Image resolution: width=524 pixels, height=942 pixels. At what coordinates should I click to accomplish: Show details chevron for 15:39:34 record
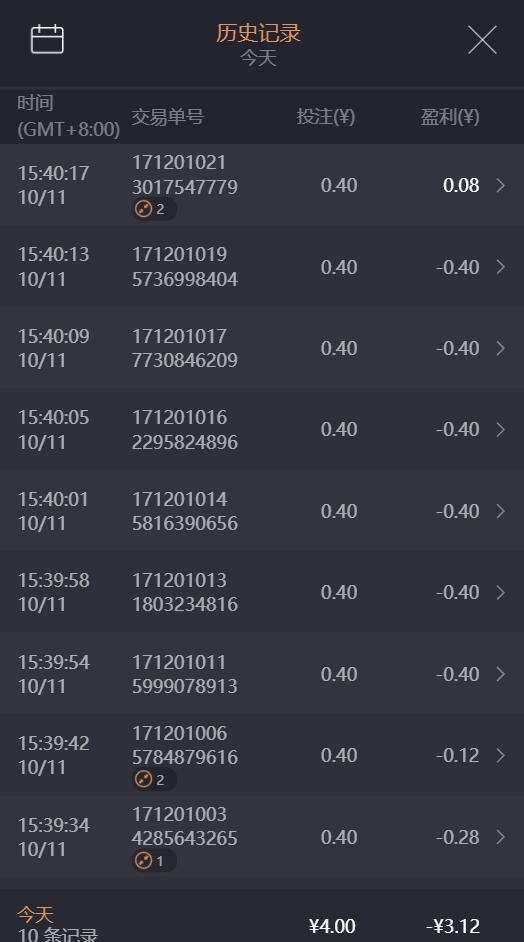click(501, 837)
